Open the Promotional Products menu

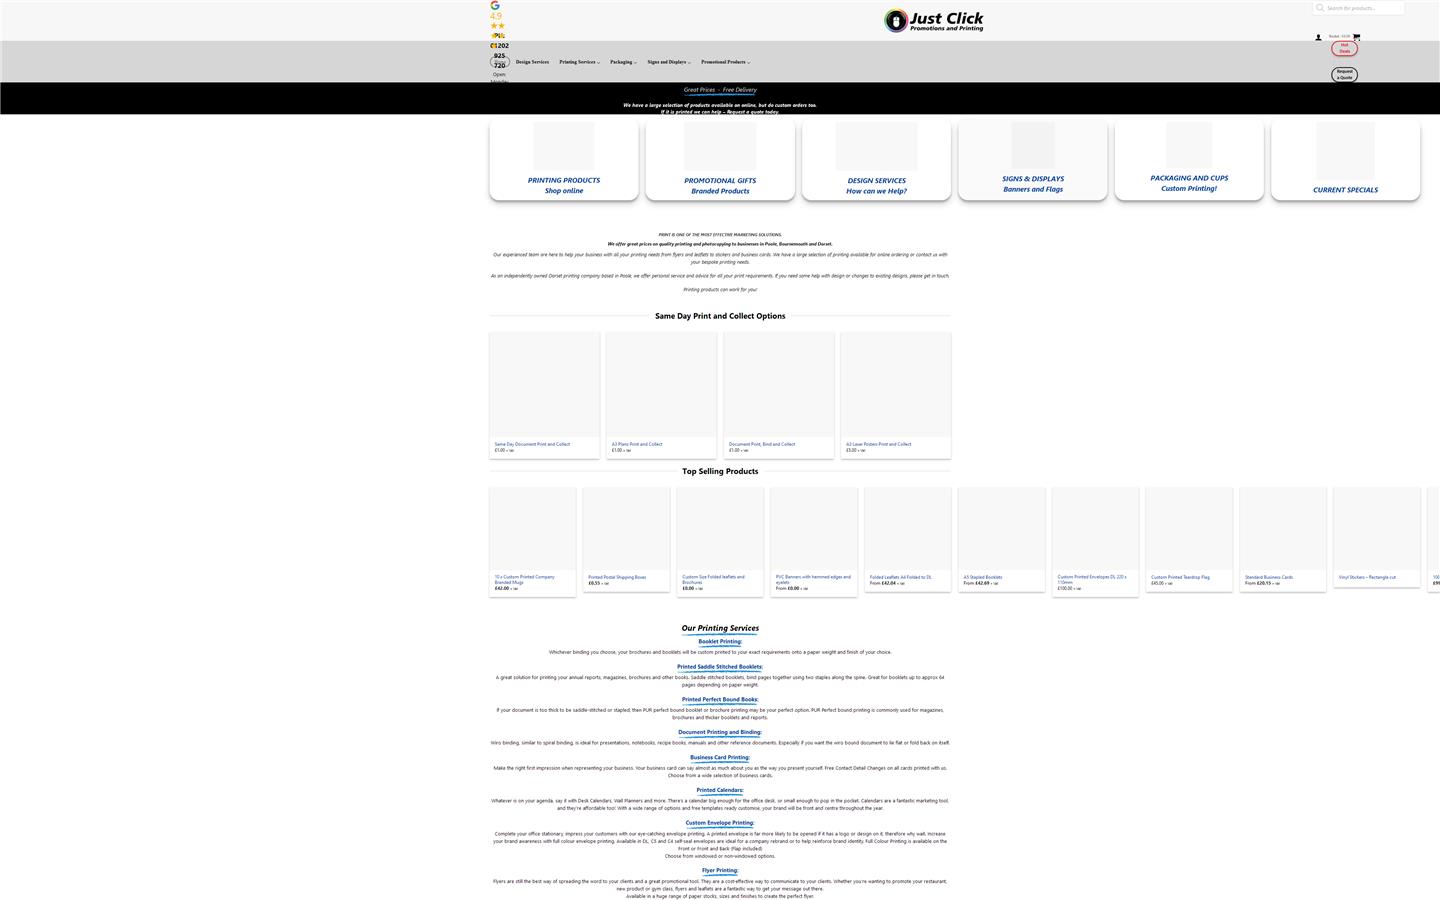(725, 62)
